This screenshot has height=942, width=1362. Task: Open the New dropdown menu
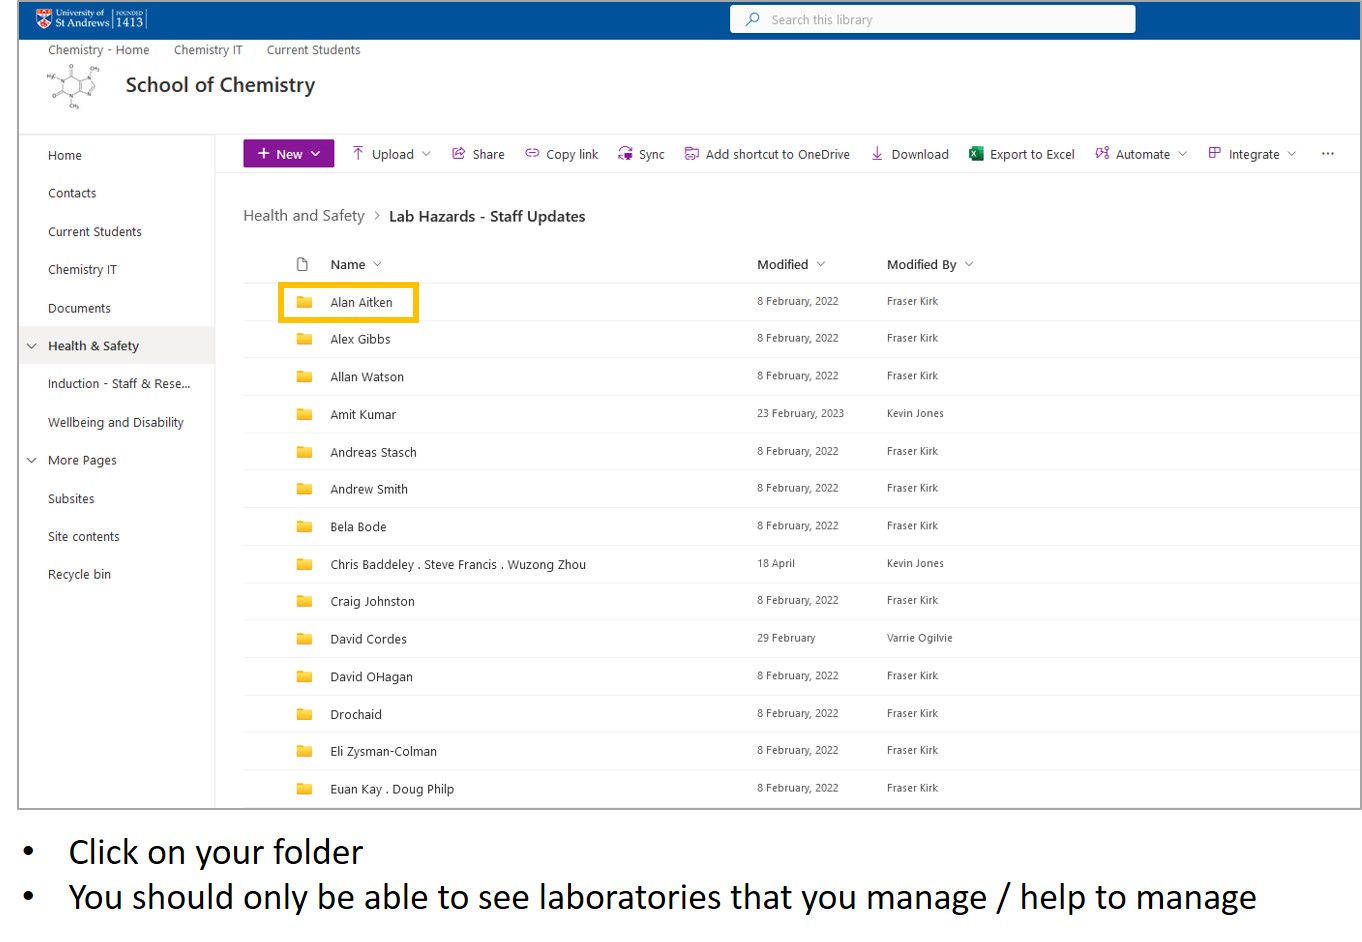(x=288, y=153)
